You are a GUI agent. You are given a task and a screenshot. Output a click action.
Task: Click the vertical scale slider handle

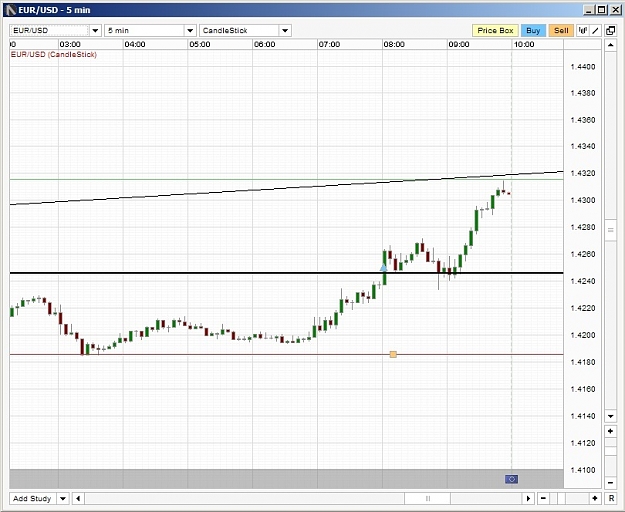pyautogui.click(x=610, y=230)
